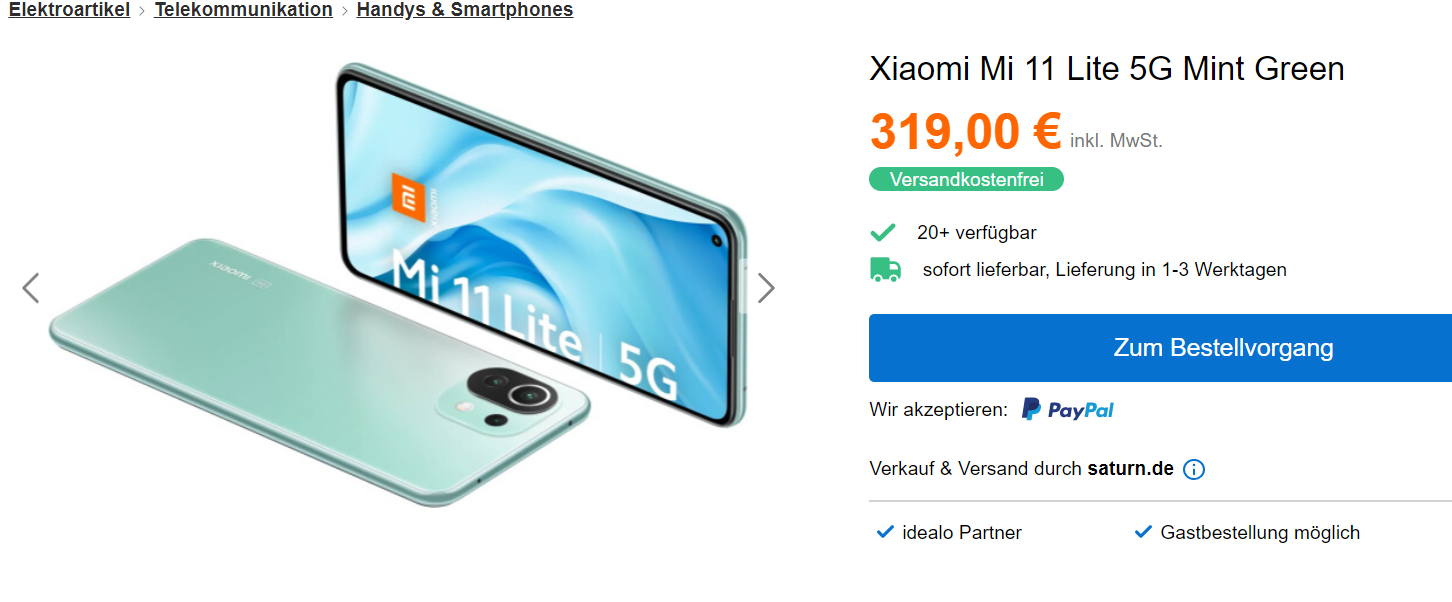This screenshot has width=1452, height=602.
Task: Click the Xiaomi Mi 11 Lite product image
Action: (398, 285)
